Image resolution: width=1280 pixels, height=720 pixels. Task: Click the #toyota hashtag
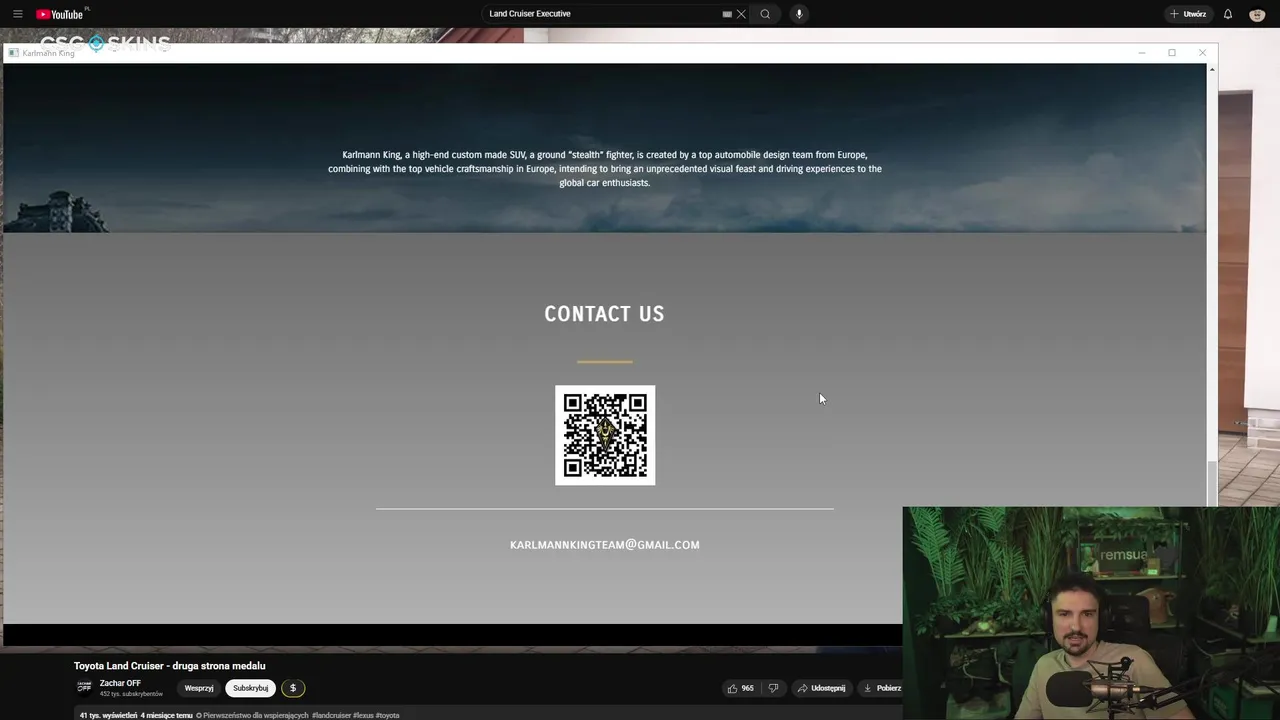(x=387, y=715)
